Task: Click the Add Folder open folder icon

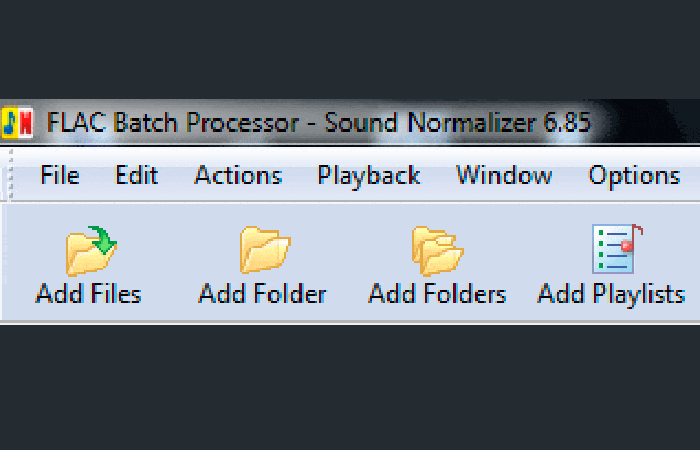Action: 265,250
